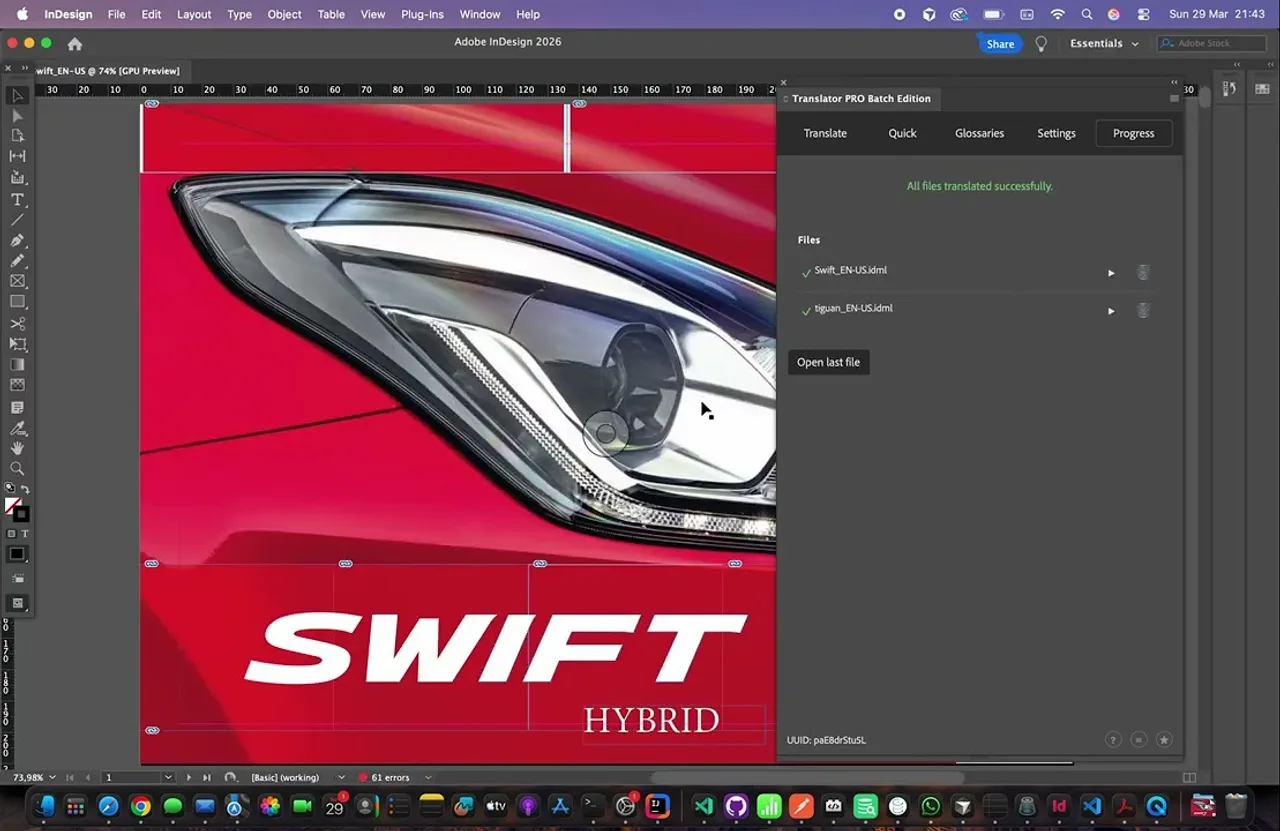The image size is (1280, 831).
Task: Toggle formatting affects container button
Action: coord(12,534)
